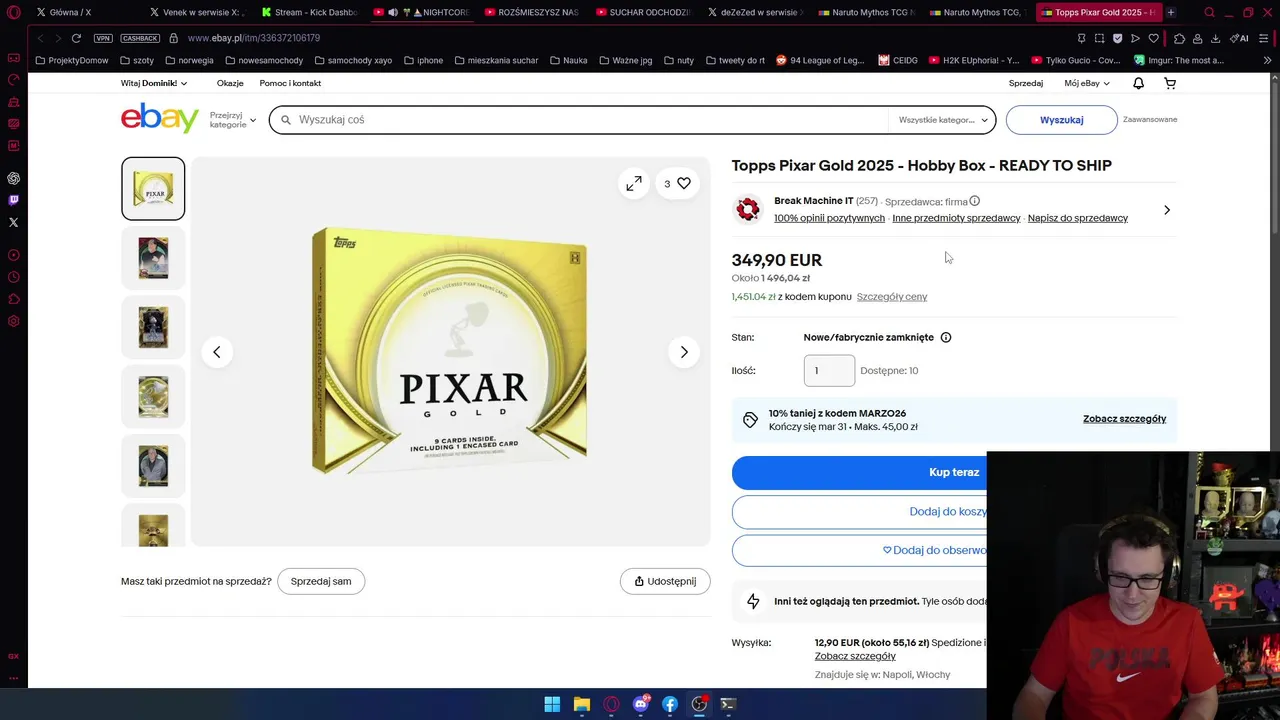Add item to watchlist heart on image
1280x720 pixels.
click(677, 183)
